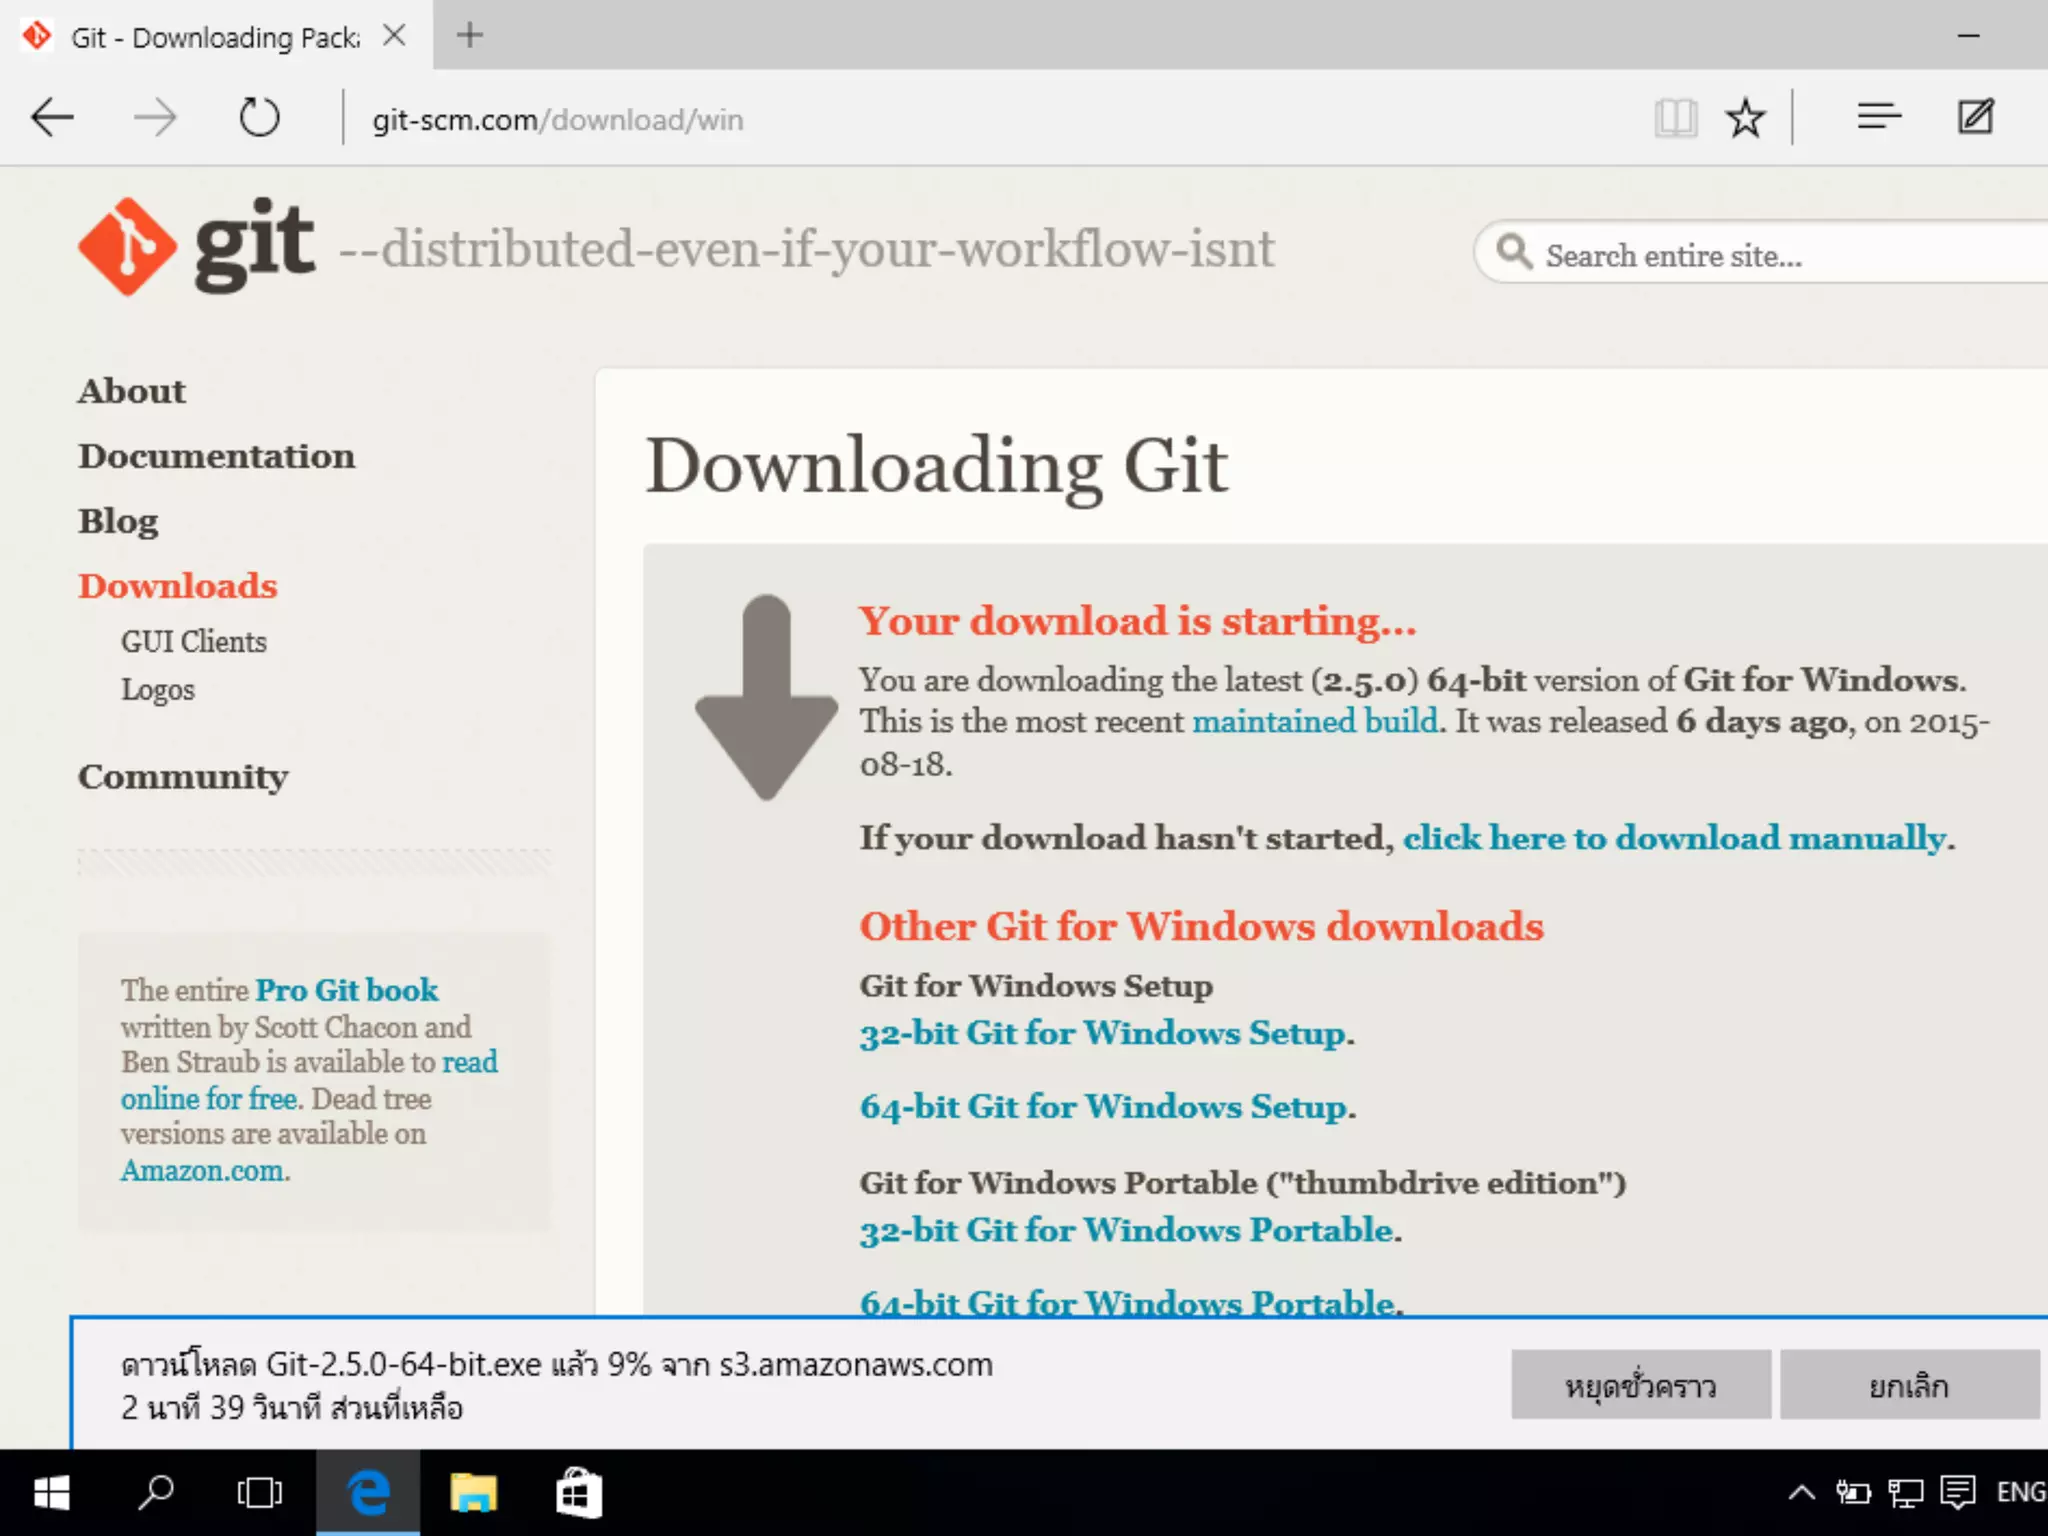Screen dimensions: 2048x1536
Task: Open a new tab with plus
Action: point(469,36)
